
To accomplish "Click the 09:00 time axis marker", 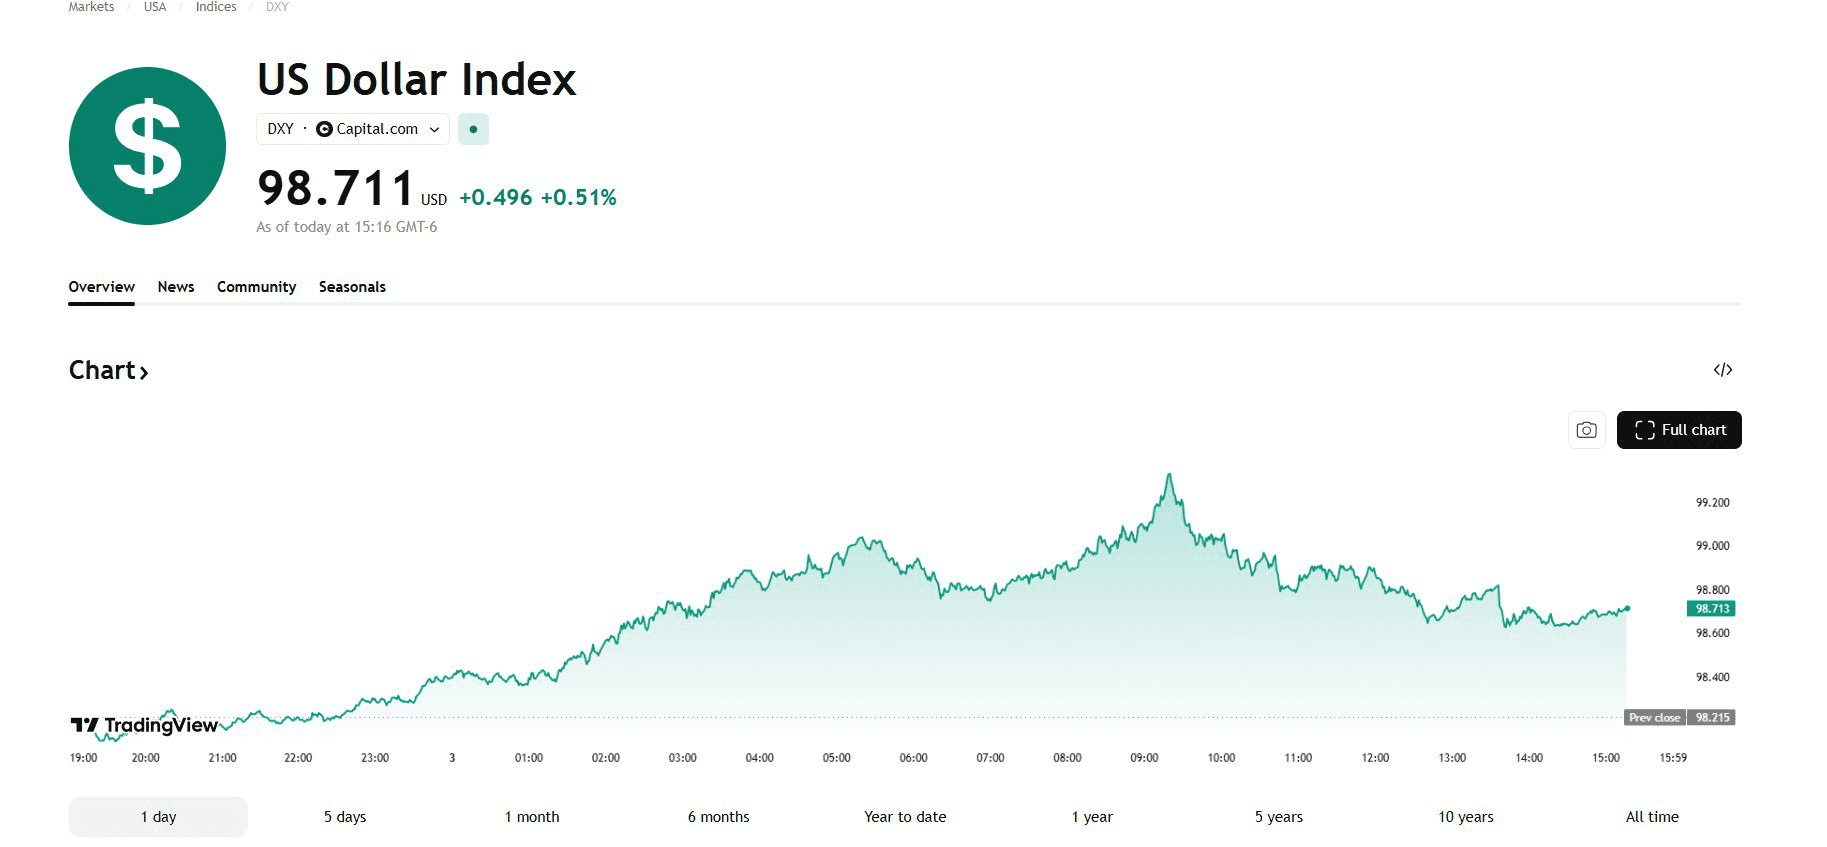I will 1144,758.
